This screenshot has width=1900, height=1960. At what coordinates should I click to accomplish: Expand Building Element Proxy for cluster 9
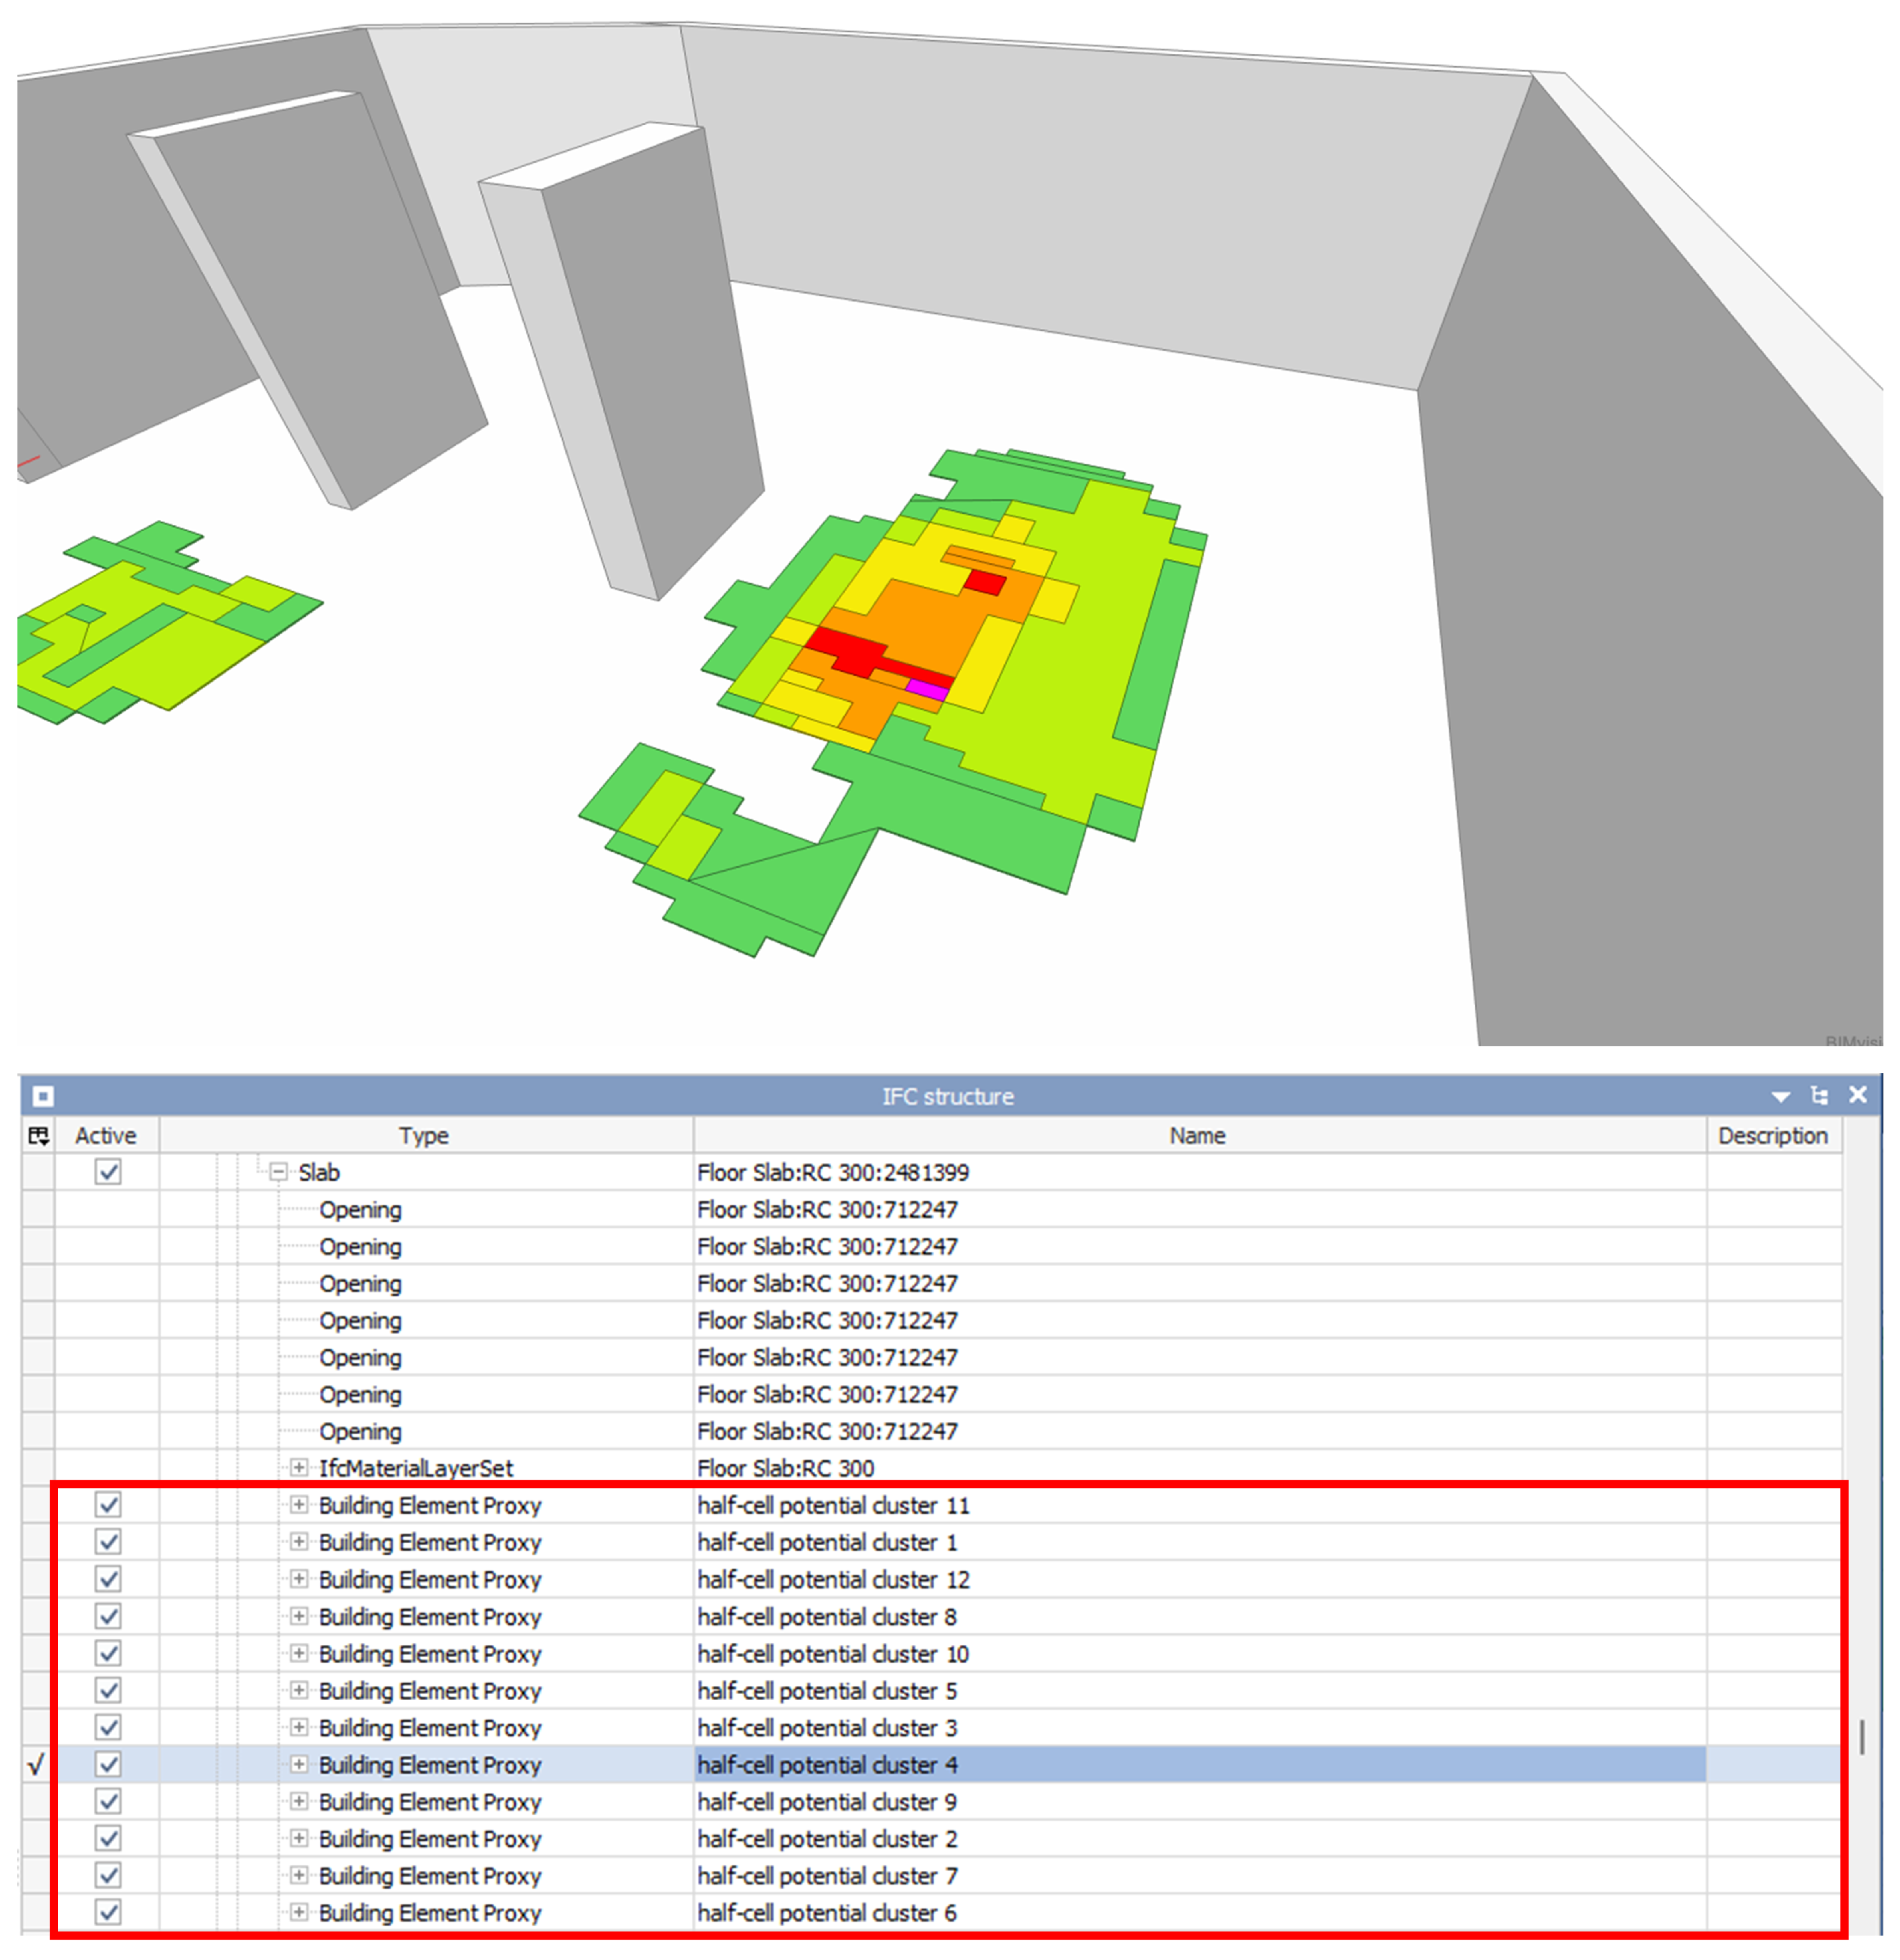[299, 1801]
